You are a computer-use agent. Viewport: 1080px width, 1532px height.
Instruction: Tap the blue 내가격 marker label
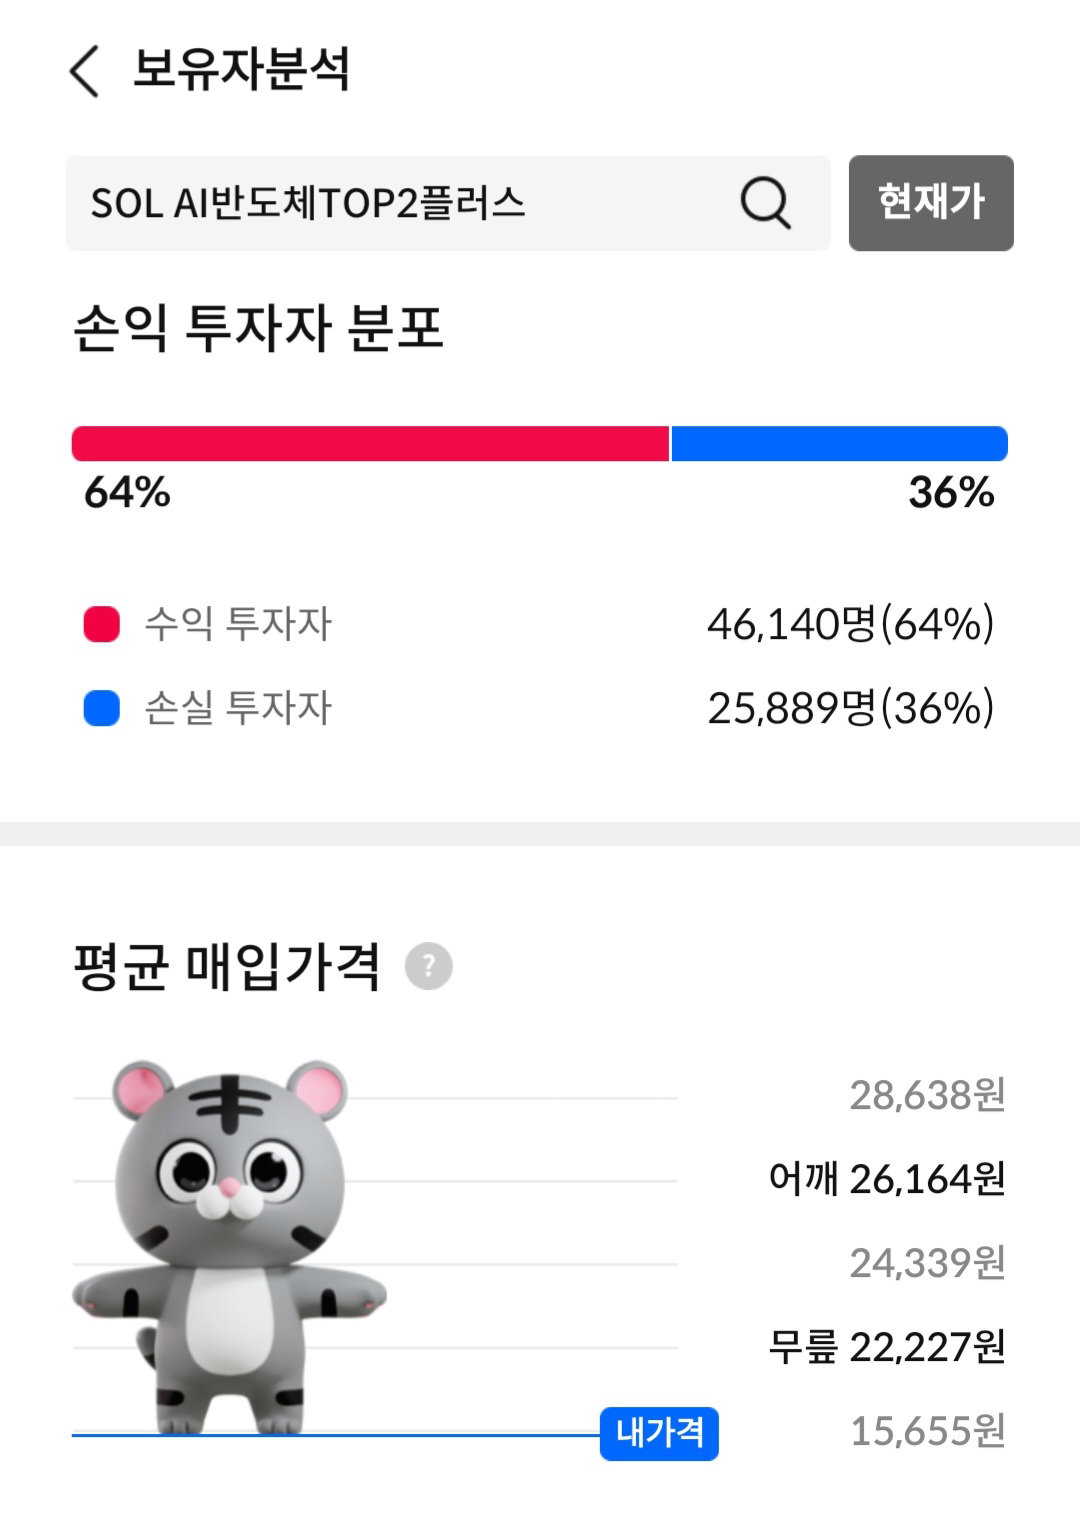[x=659, y=1433]
